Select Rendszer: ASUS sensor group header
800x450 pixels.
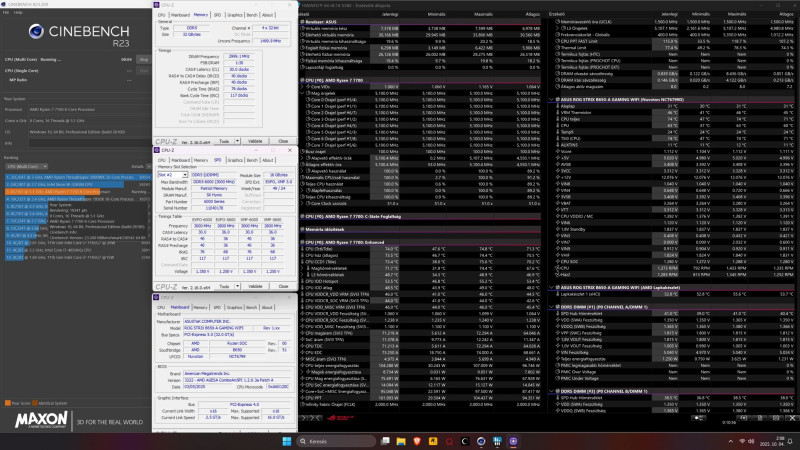420,22
